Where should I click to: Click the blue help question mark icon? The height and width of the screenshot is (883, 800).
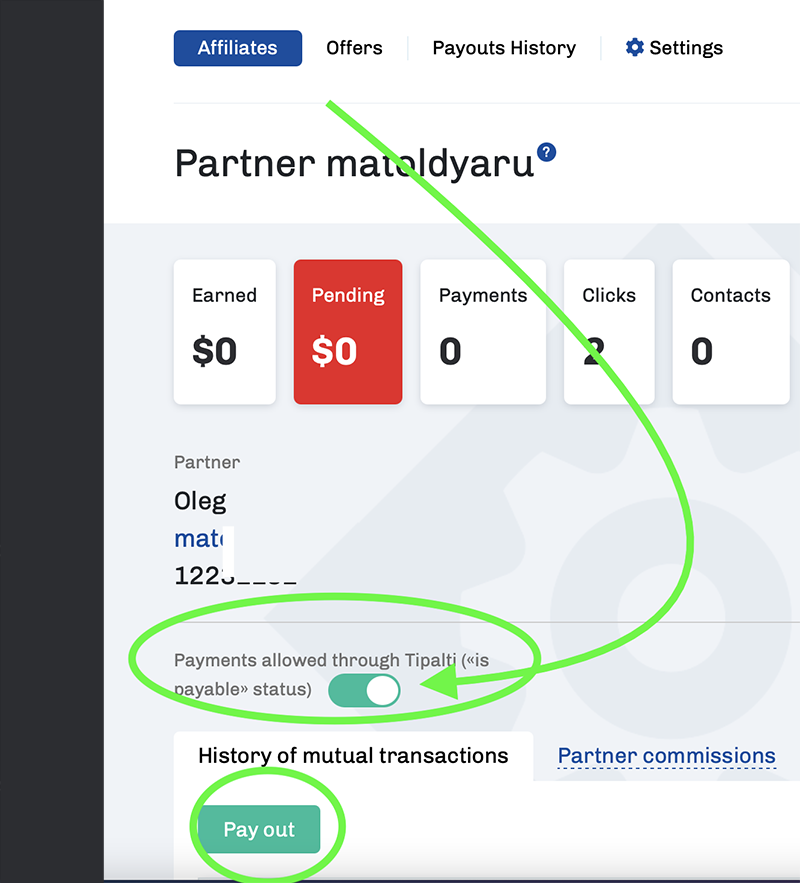point(546,152)
